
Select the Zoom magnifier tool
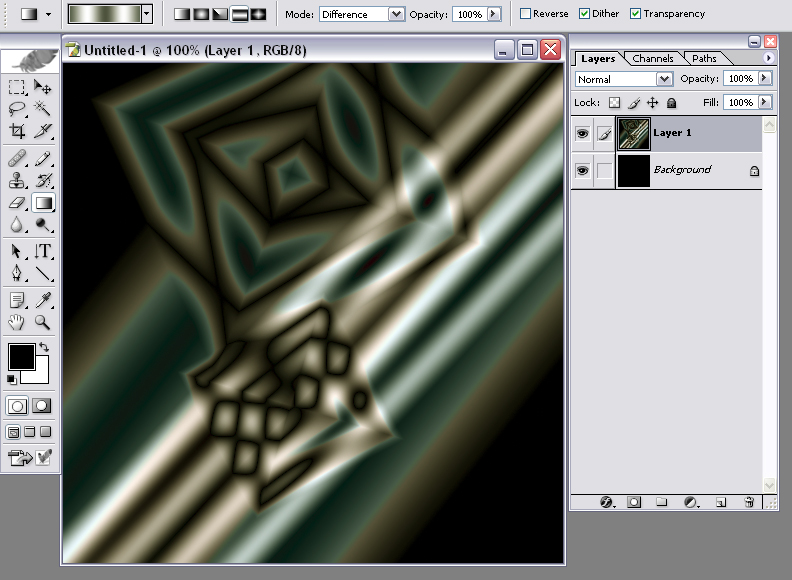tap(43, 322)
